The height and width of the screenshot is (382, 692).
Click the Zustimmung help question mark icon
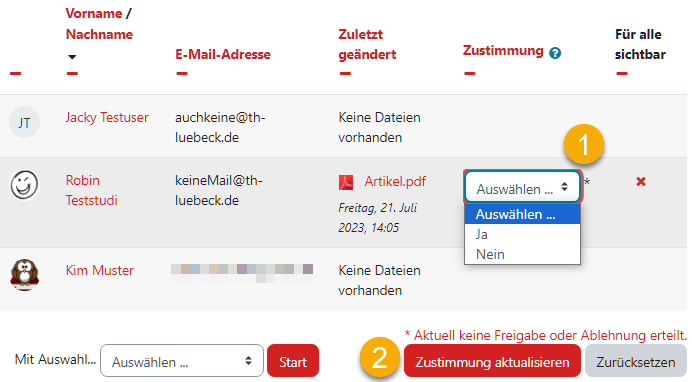point(555,53)
